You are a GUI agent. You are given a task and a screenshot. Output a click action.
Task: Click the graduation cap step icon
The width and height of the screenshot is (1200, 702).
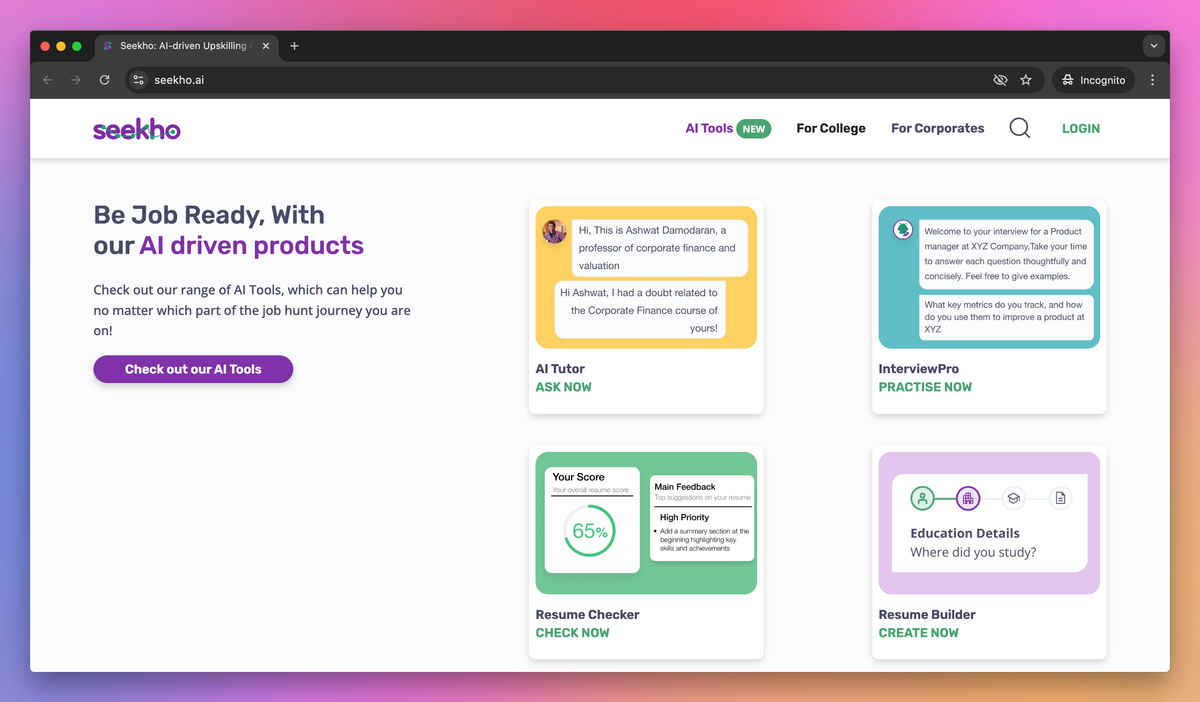(x=1013, y=498)
